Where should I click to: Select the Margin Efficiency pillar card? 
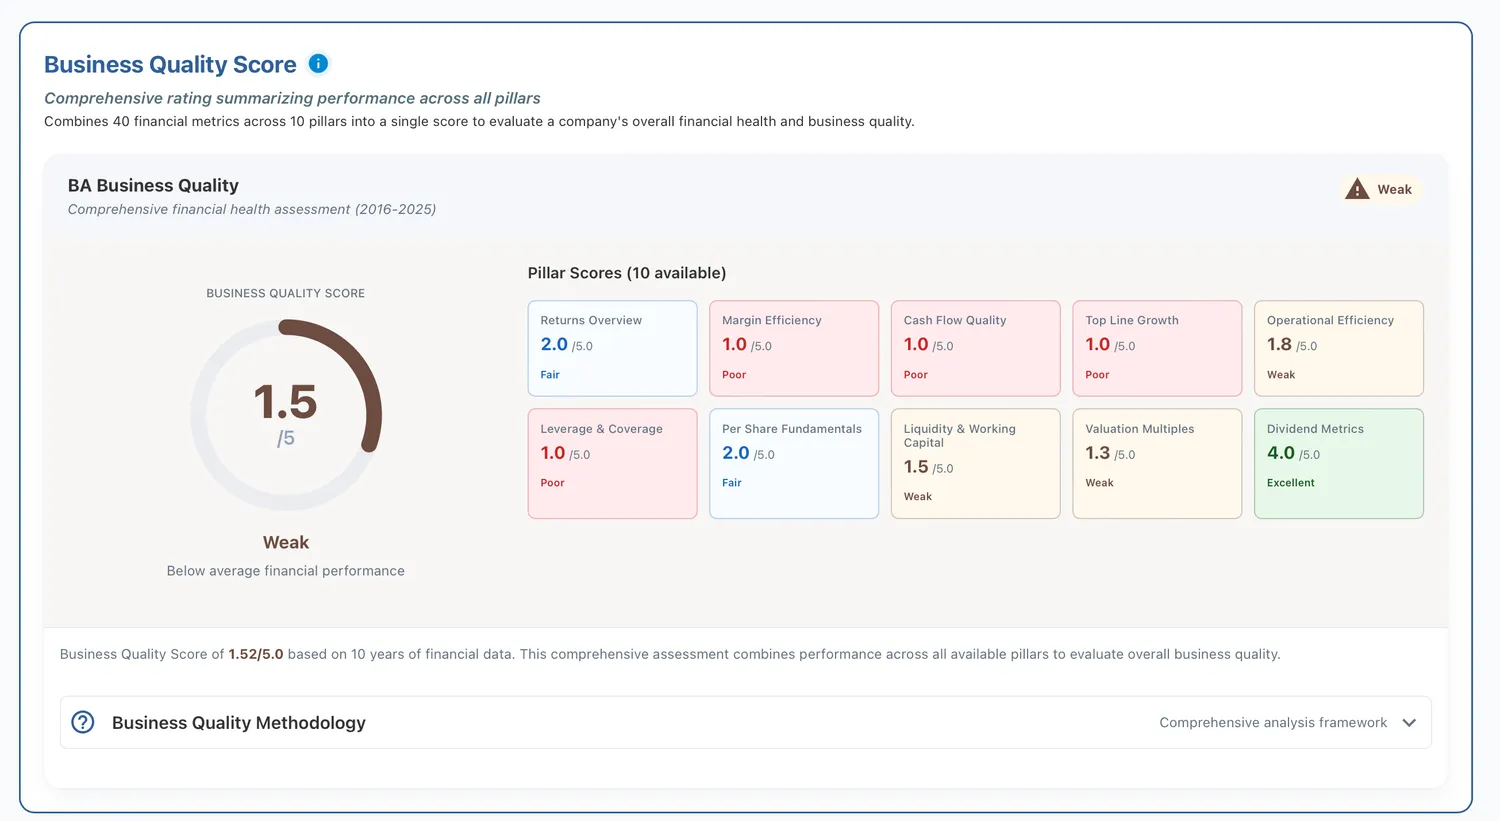pyautogui.click(x=794, y=348)
